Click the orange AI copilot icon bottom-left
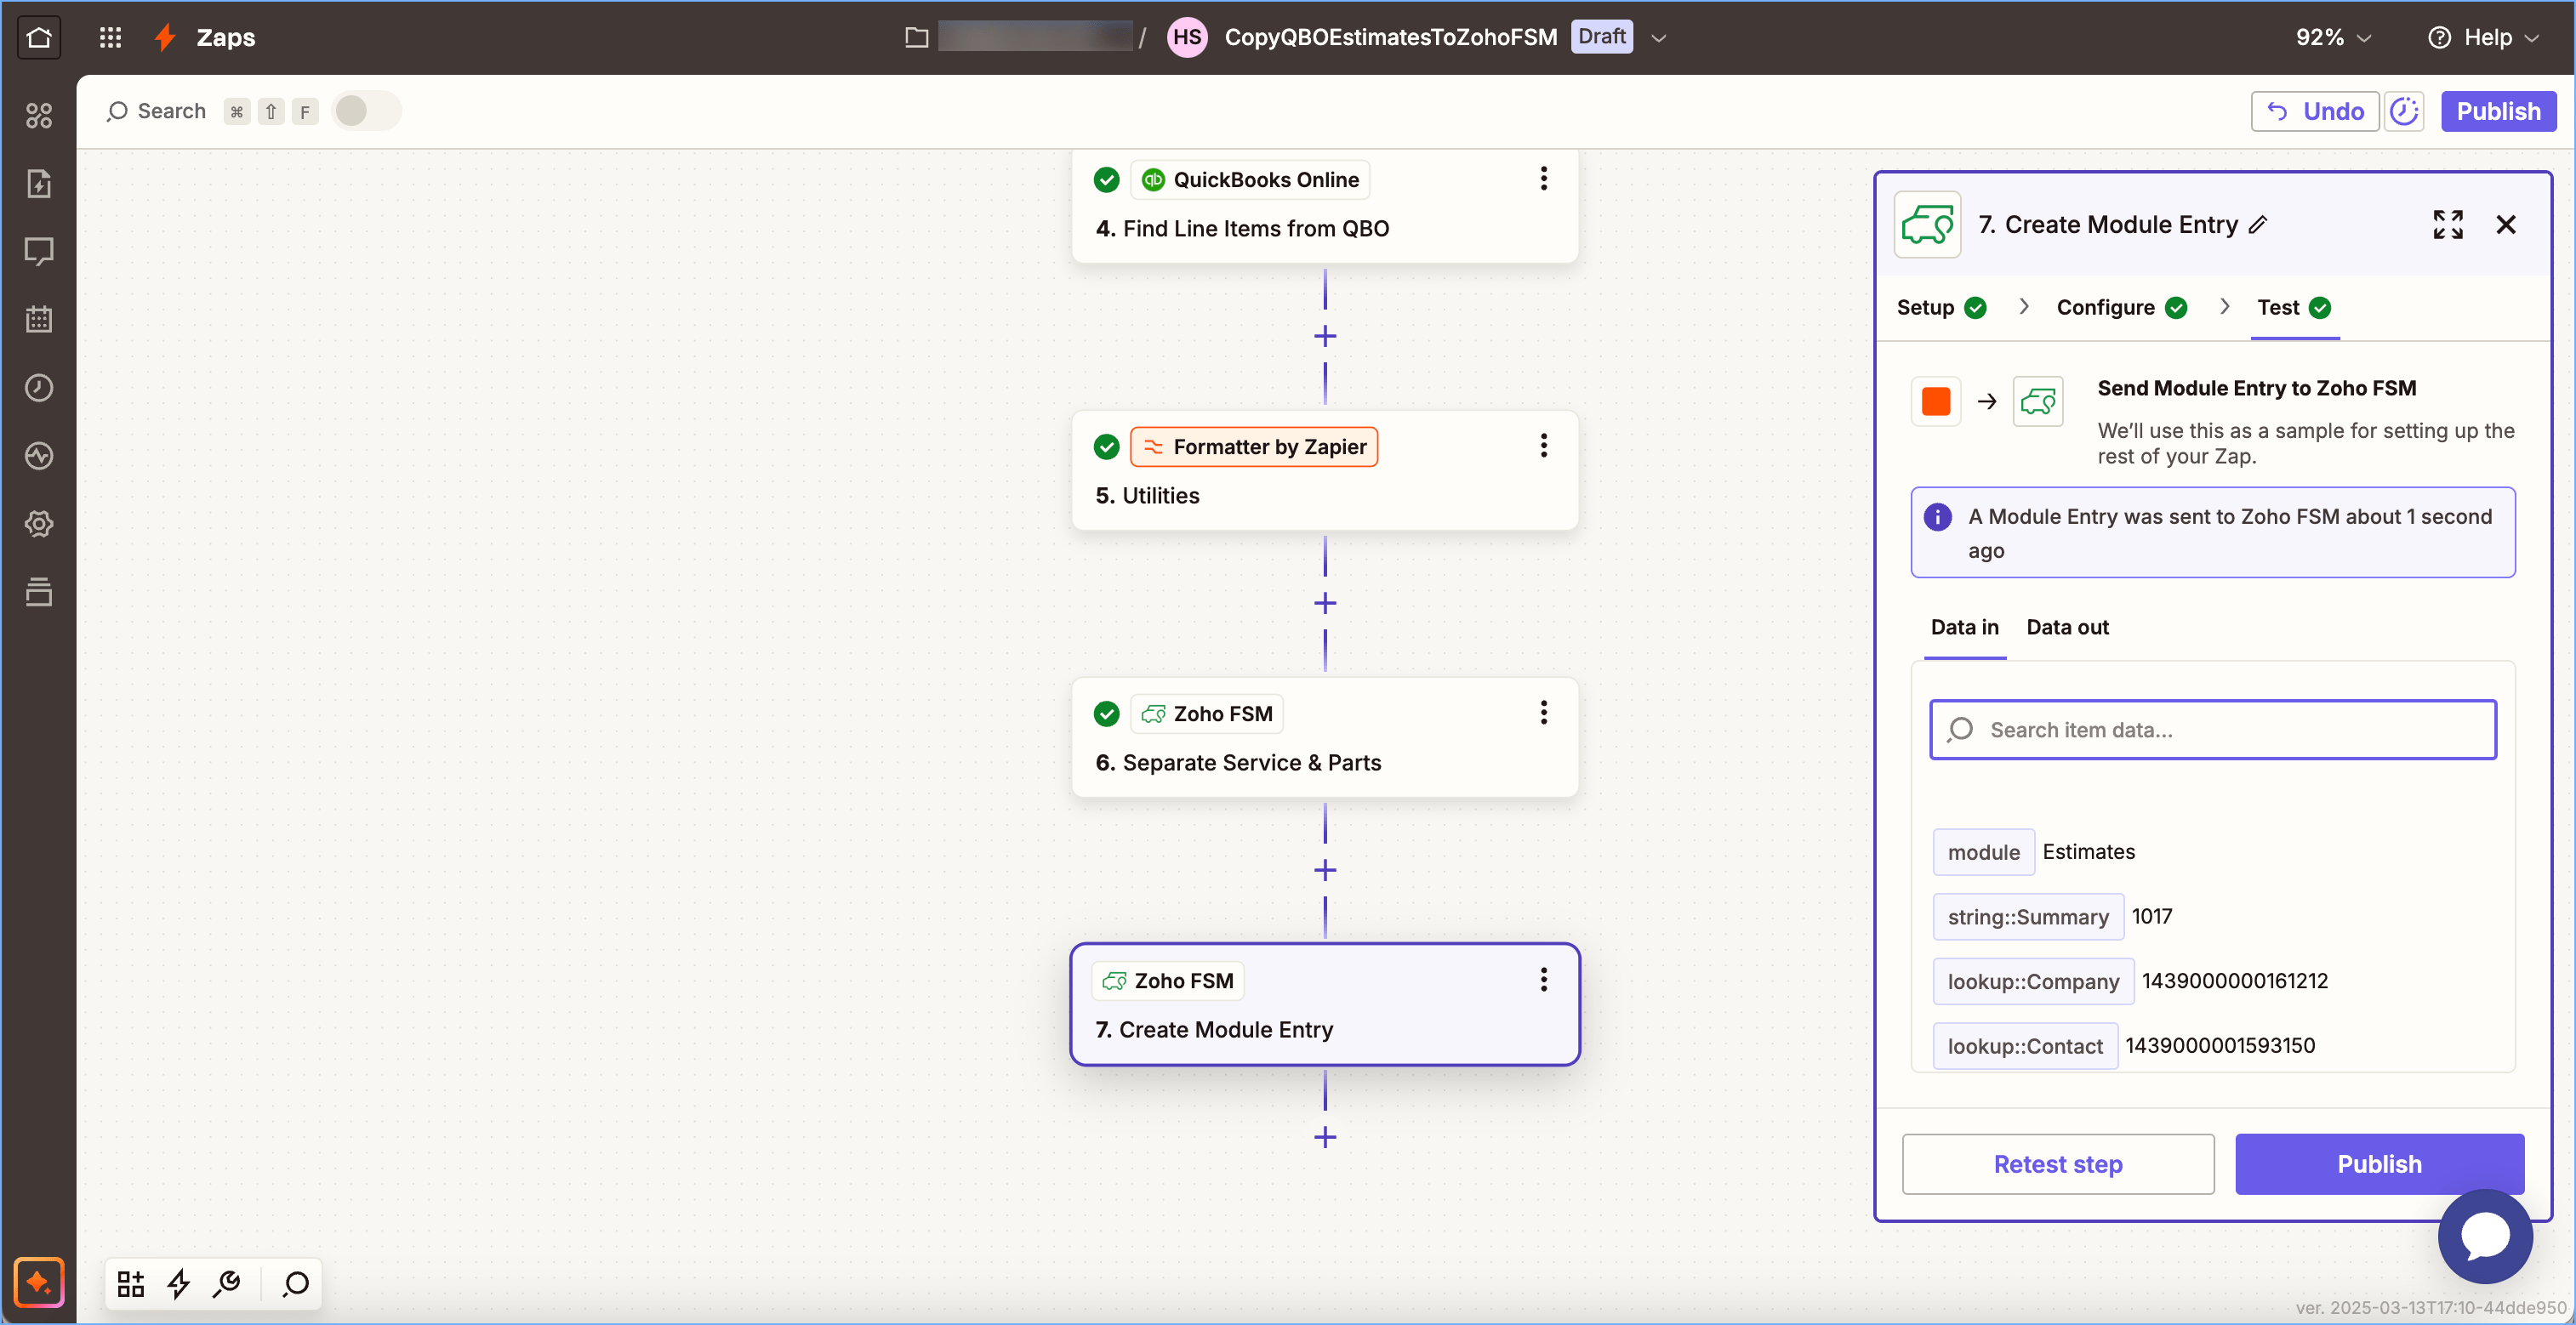 click(x=39, y=1281)
